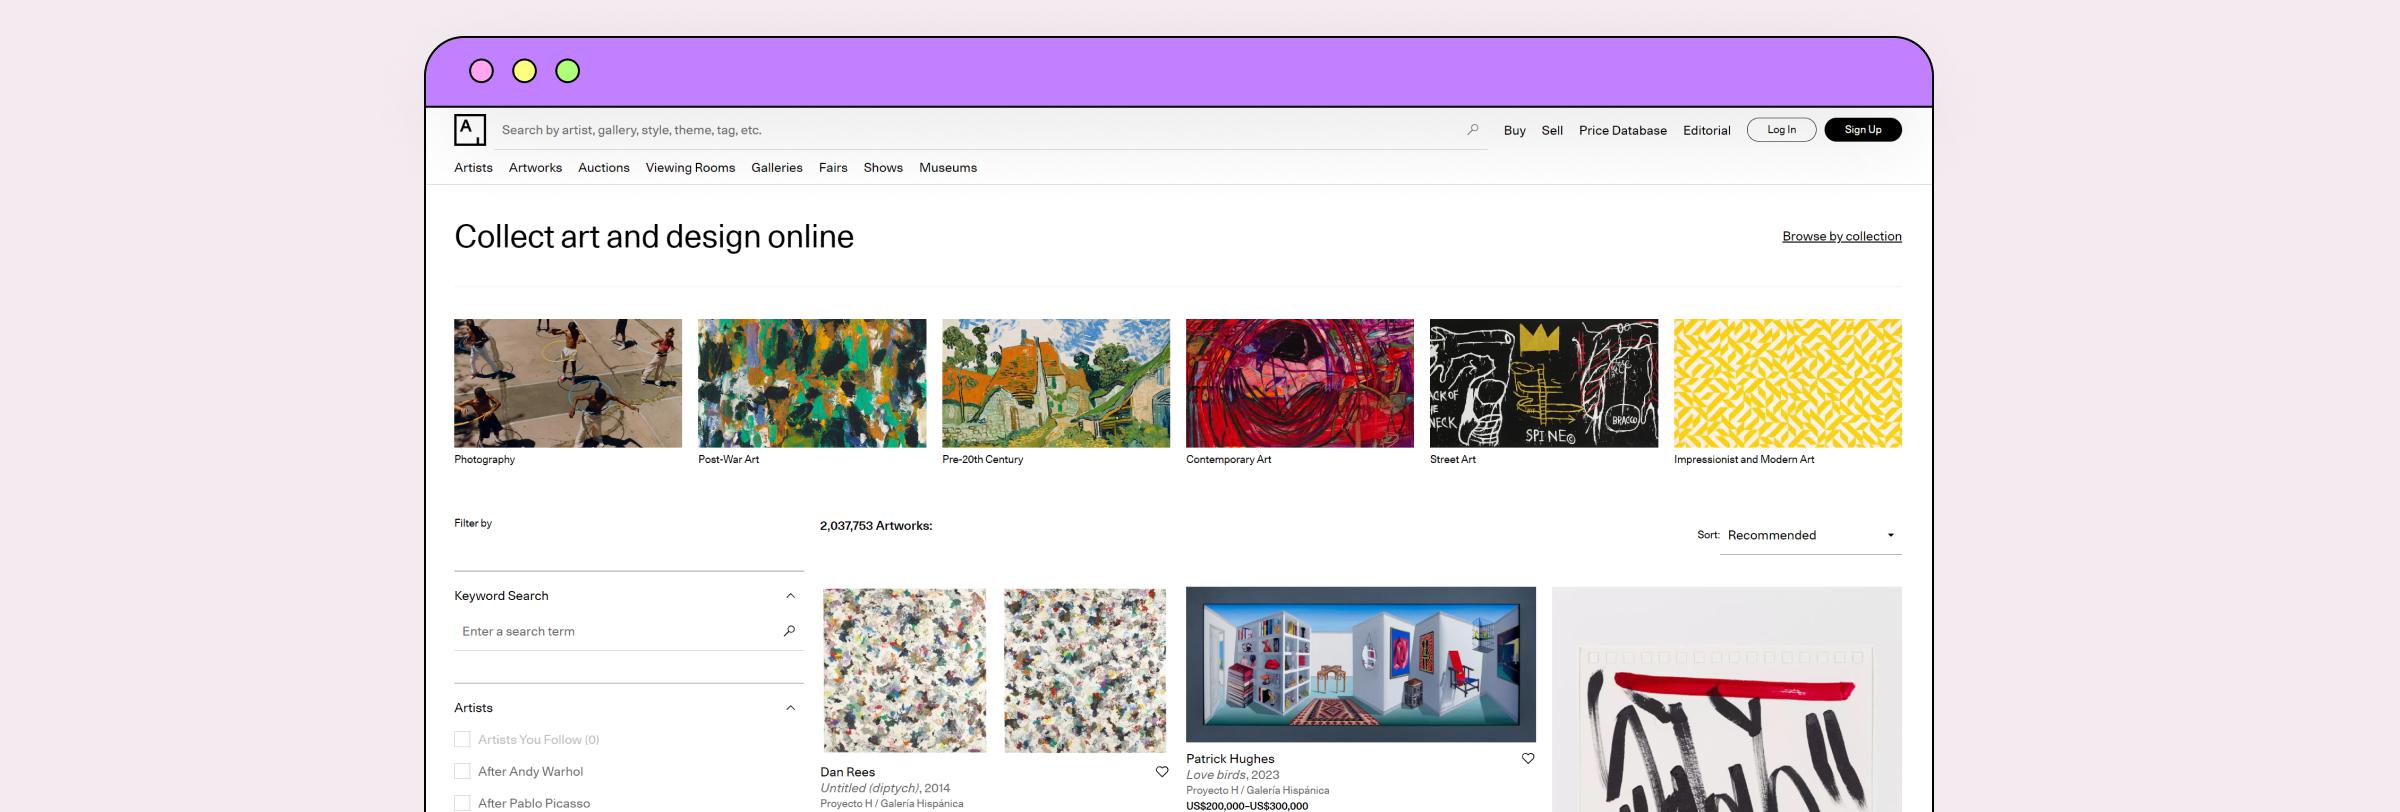Click the yellow window control dot
Viewport: 2400px width, 812px height.
(524, 71)
